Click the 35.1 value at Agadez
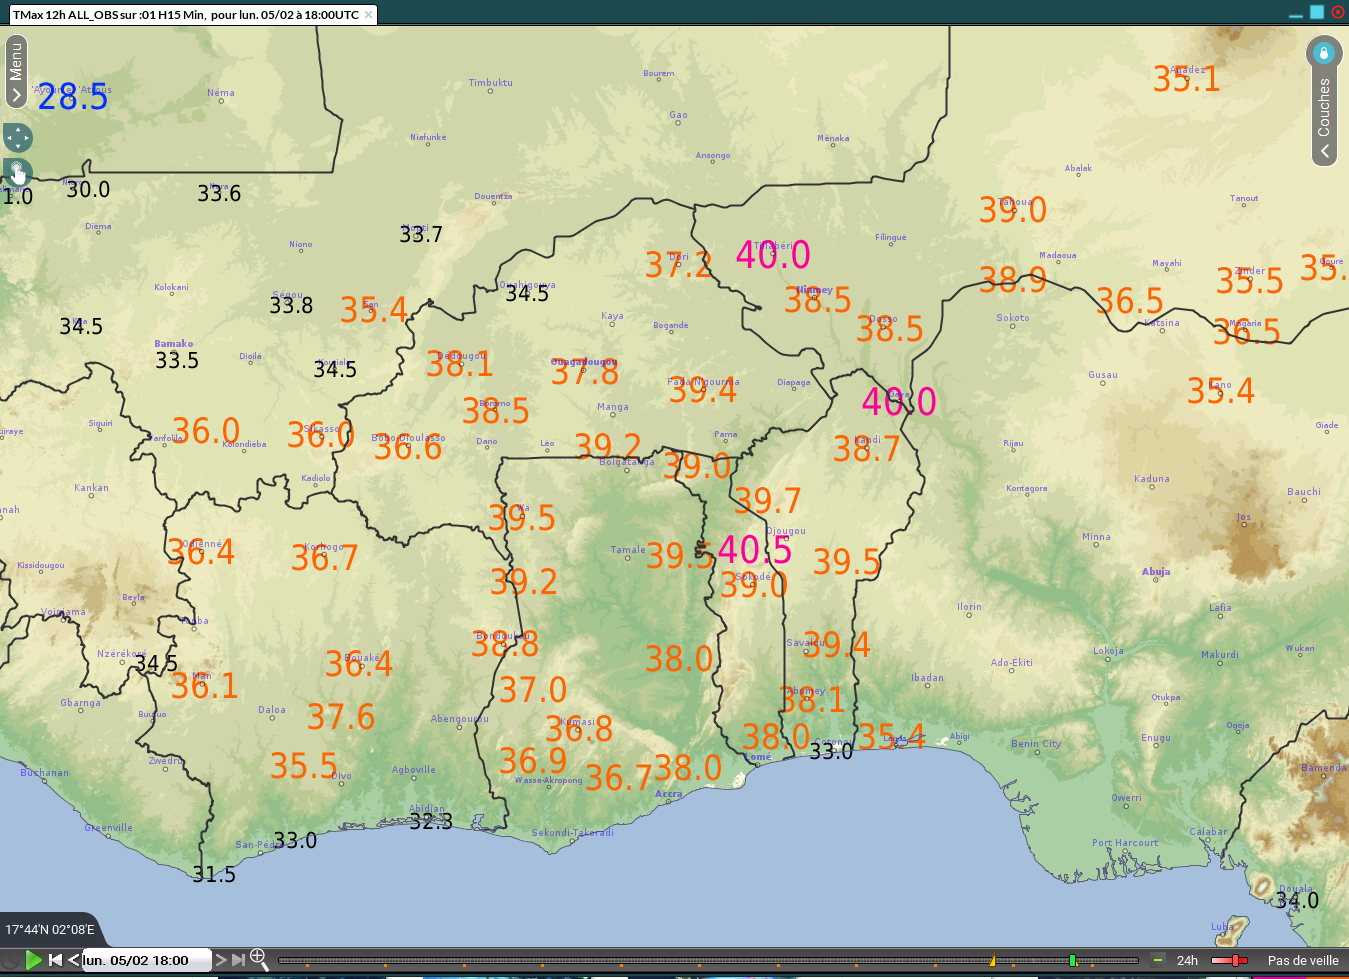Viewport: 1349px width, 979px height. click(1186, 79)
